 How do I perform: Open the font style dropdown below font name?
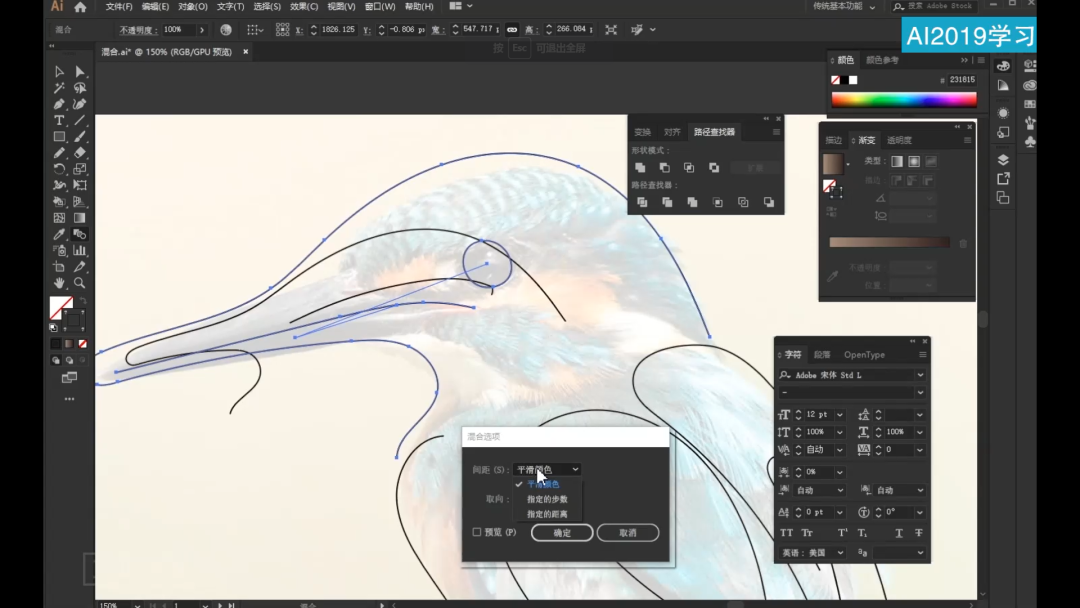click(x=920, y=392)
